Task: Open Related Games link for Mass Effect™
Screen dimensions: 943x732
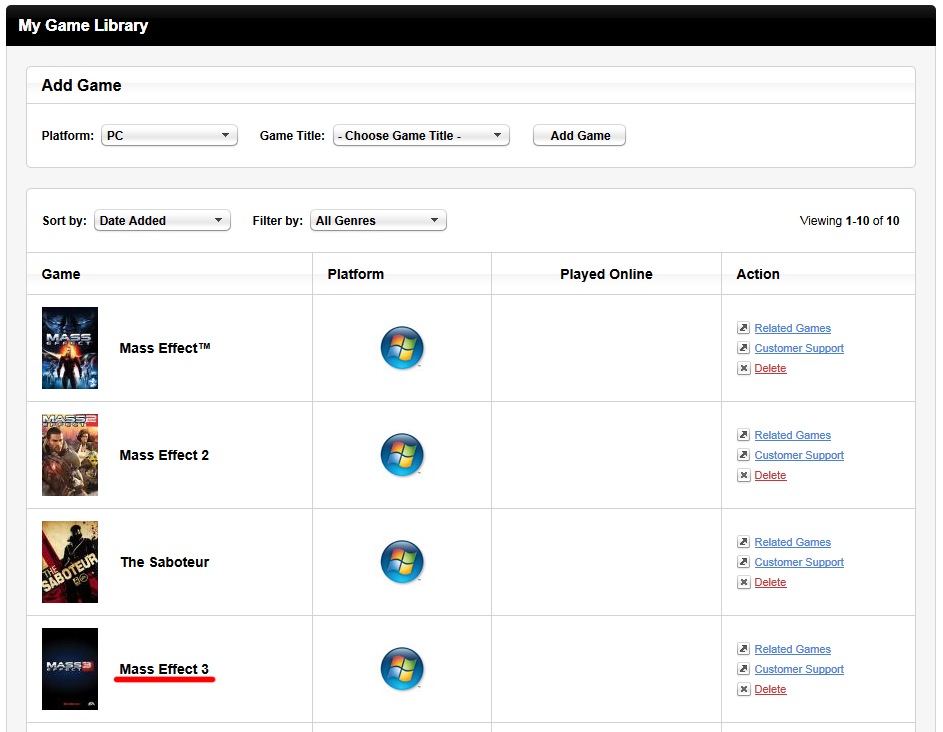Action: (792, 328)
